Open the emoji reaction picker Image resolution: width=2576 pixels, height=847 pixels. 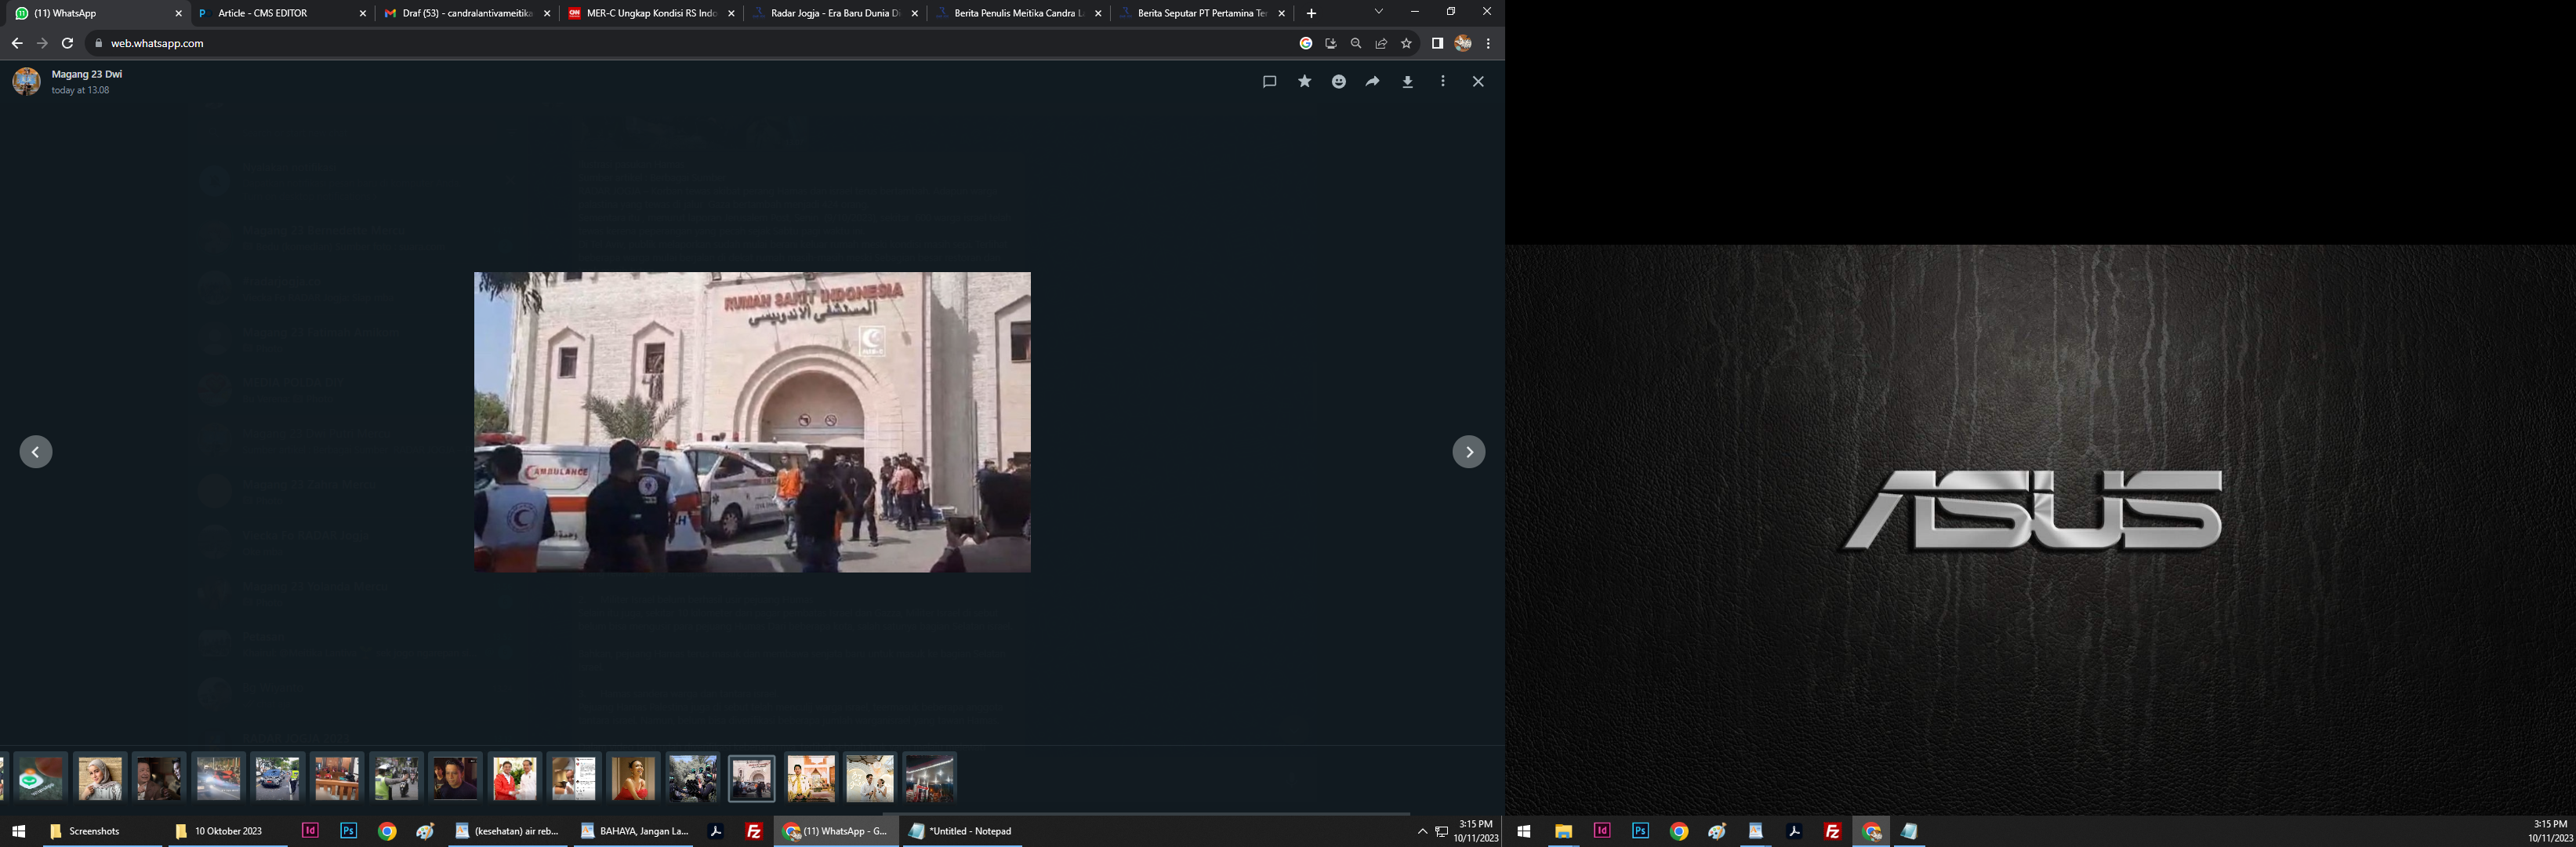pos(1339,82)
